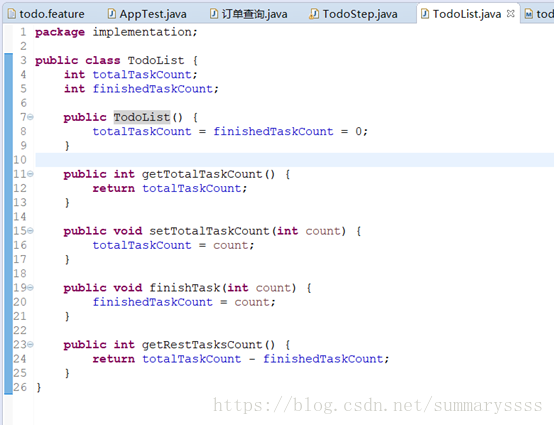Click 'finishedTaskCount' field declaration on line 5

coord(153,89)
